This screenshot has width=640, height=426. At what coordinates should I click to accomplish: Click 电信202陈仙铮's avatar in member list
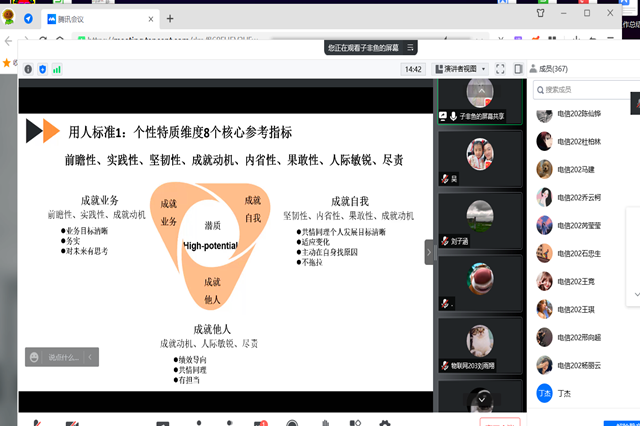point(544,114)
